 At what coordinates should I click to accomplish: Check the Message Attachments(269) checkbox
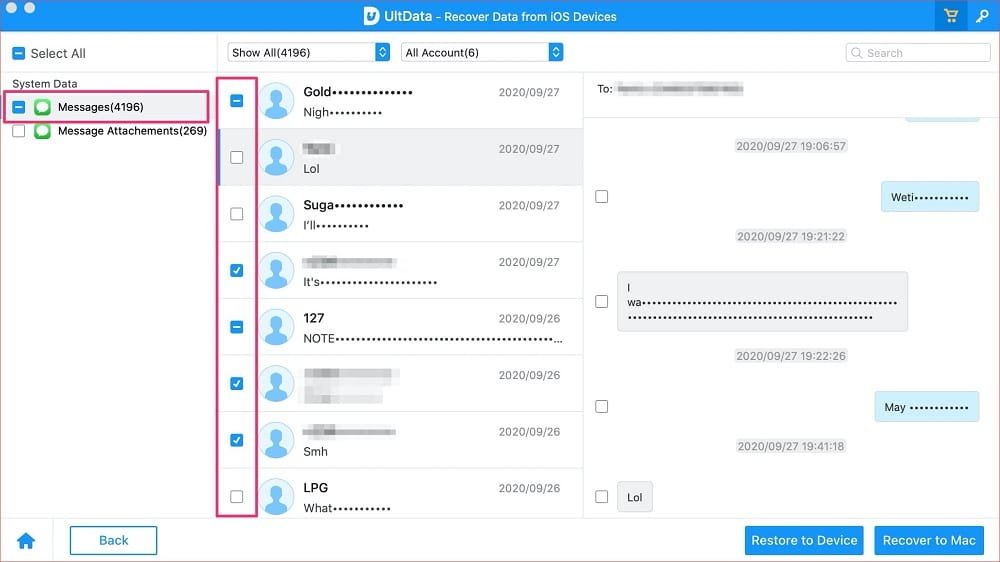(19, 131)
